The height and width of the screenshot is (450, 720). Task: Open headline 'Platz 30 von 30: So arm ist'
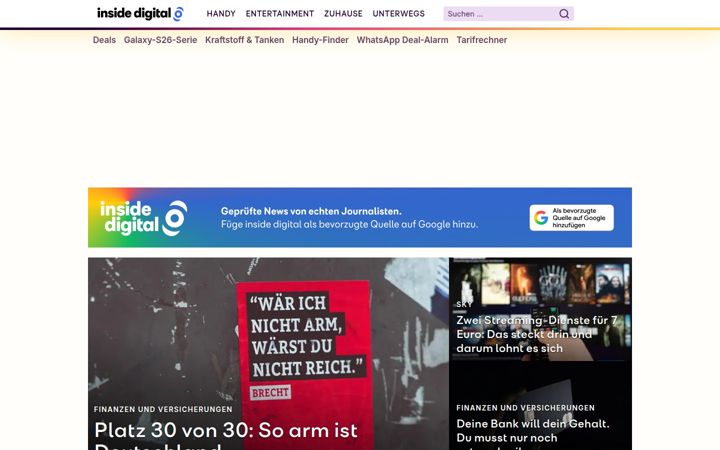(225, 431)
